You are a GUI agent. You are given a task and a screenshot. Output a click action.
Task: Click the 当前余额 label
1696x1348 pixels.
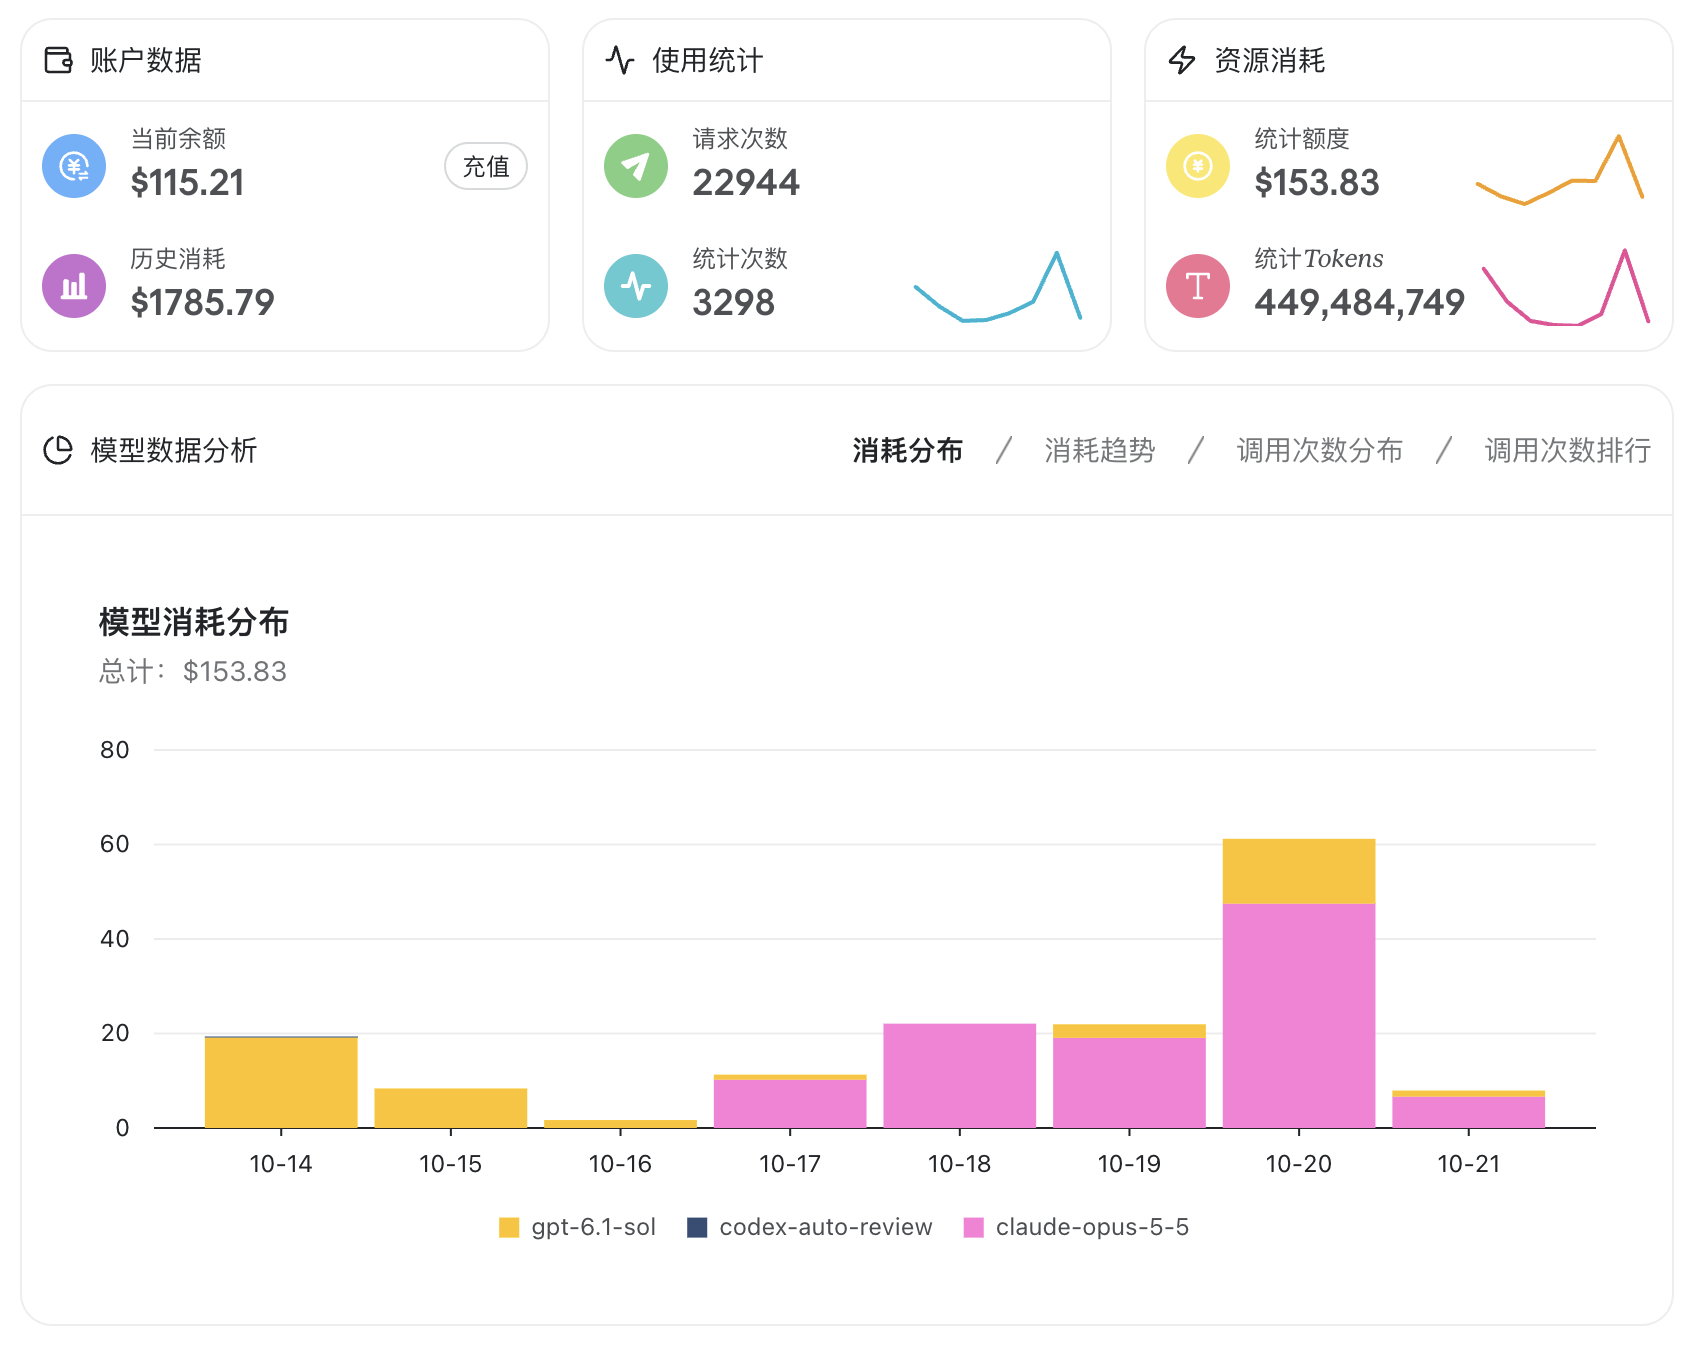178,138
